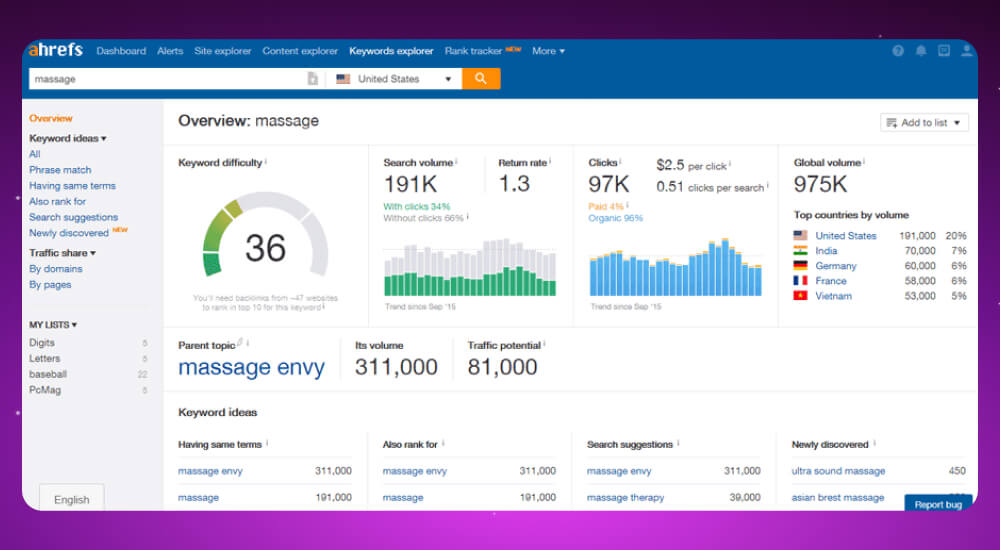Click info icon next to Clicks

tap(621, 161)
